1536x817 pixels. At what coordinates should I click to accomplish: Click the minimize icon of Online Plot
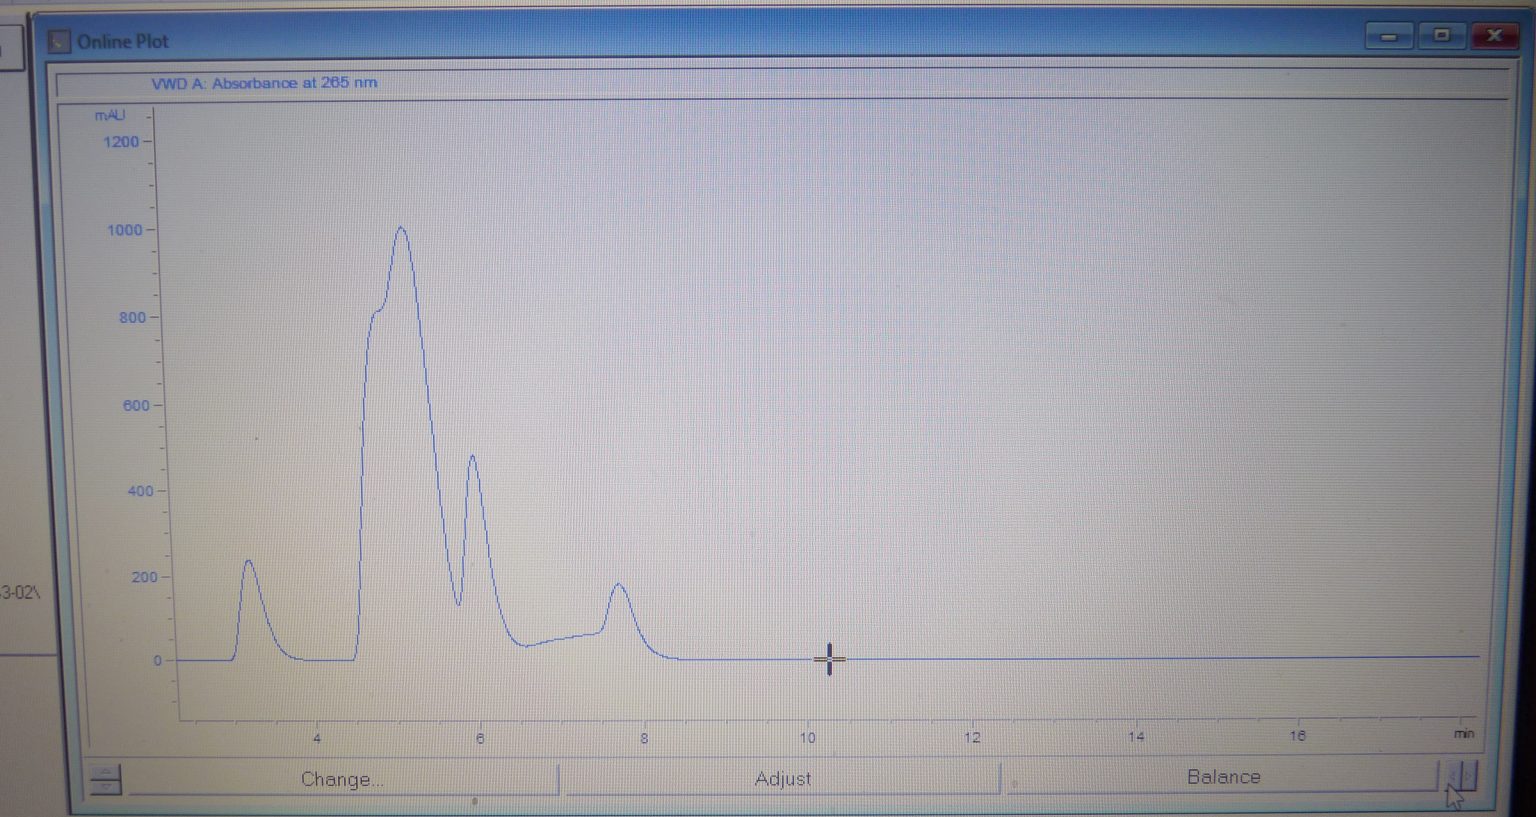point(1387,36)
